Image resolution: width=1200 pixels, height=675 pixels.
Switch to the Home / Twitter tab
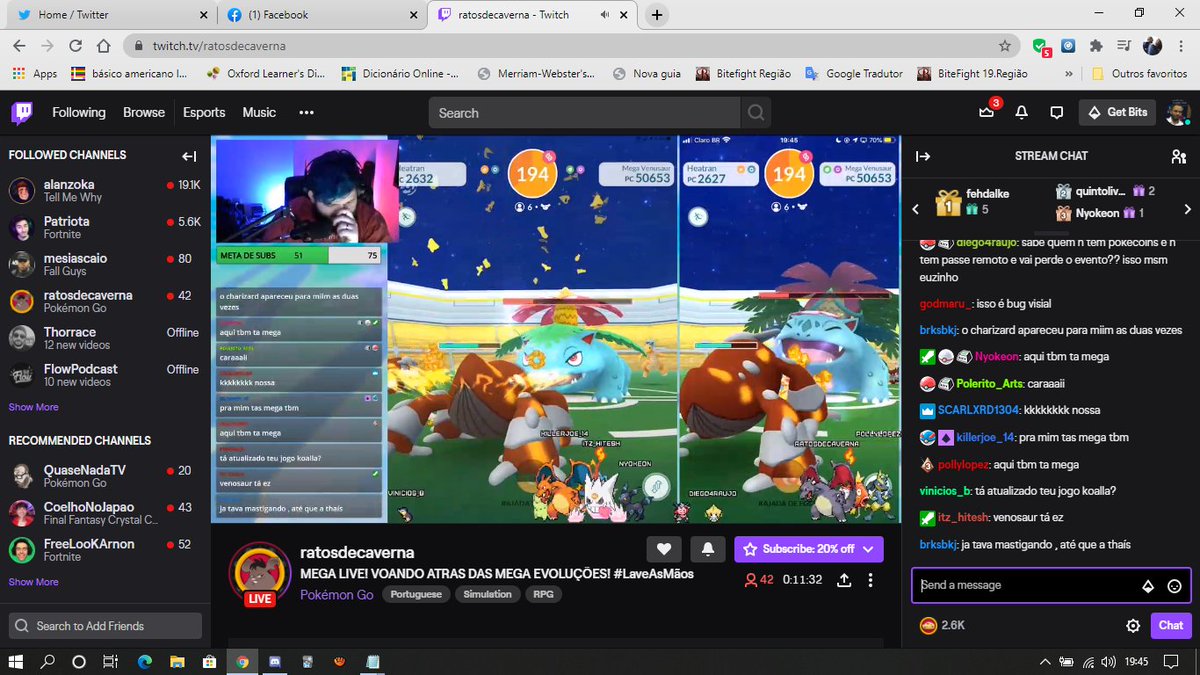(108, 15)
